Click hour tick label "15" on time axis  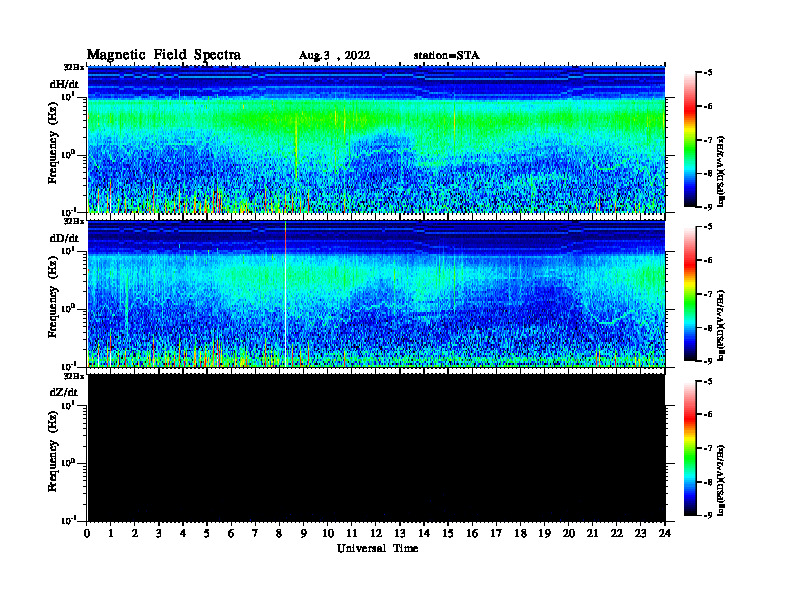click(x=448, y=533)
